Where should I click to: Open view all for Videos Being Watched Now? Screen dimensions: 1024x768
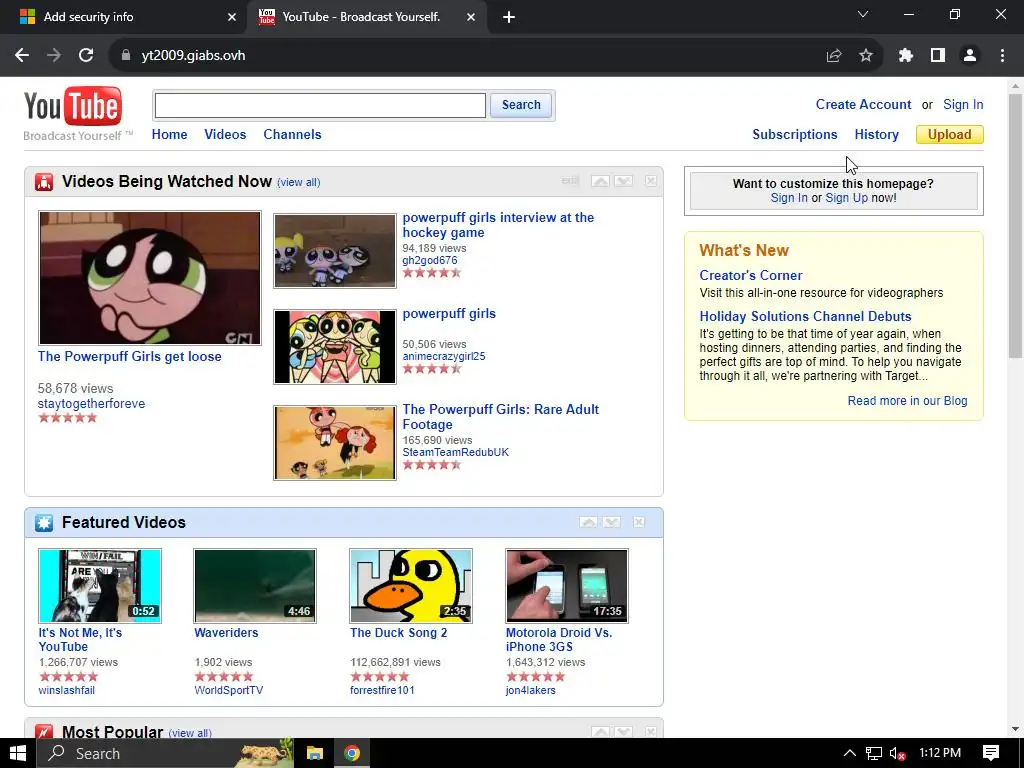(x=298, y=183)
